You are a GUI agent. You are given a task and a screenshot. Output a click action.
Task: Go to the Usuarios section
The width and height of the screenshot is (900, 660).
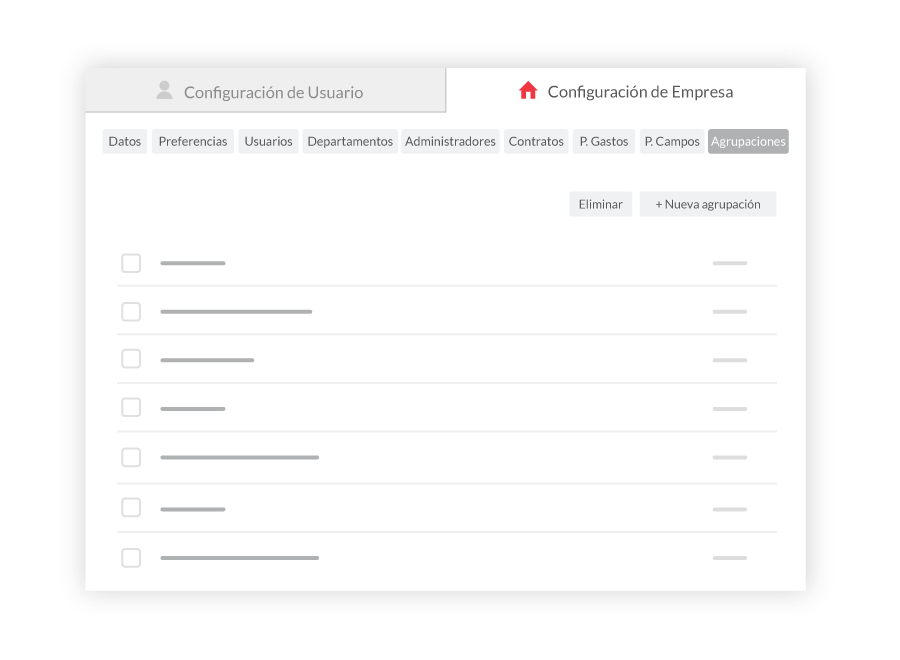[268, 141]
